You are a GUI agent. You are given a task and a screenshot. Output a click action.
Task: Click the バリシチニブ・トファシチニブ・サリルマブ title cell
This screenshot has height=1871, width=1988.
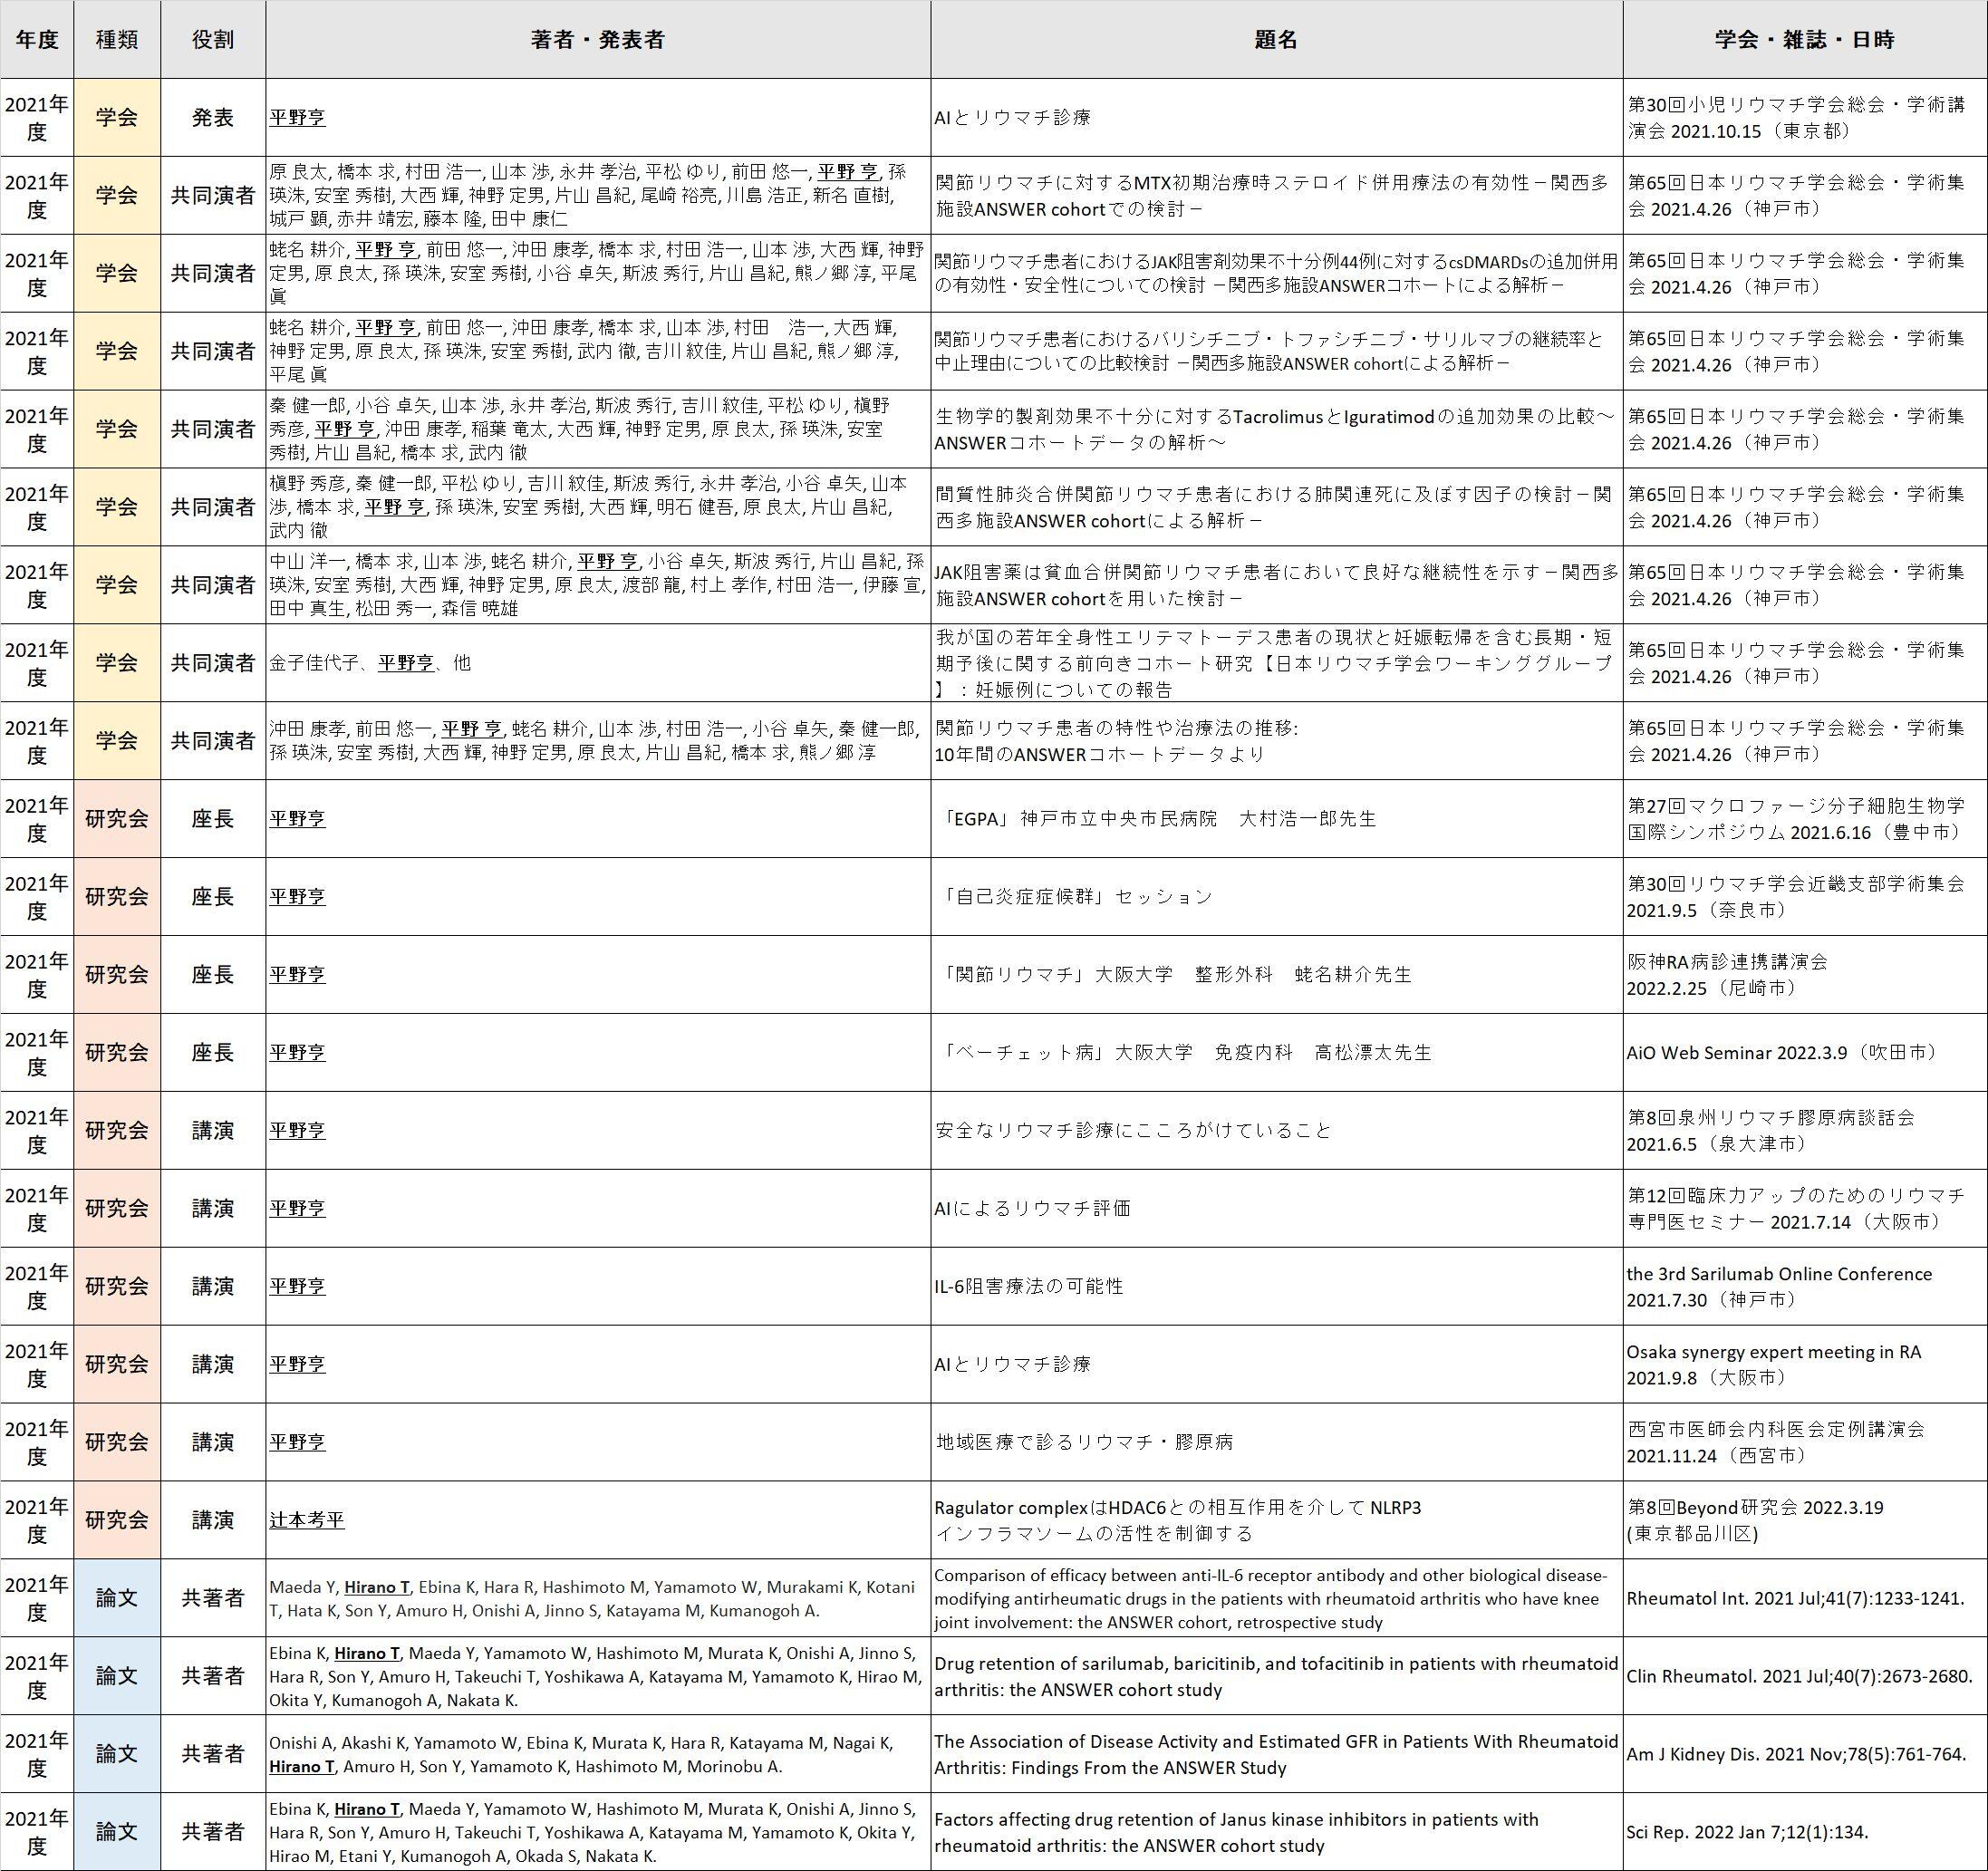[x=1276, y=351]
